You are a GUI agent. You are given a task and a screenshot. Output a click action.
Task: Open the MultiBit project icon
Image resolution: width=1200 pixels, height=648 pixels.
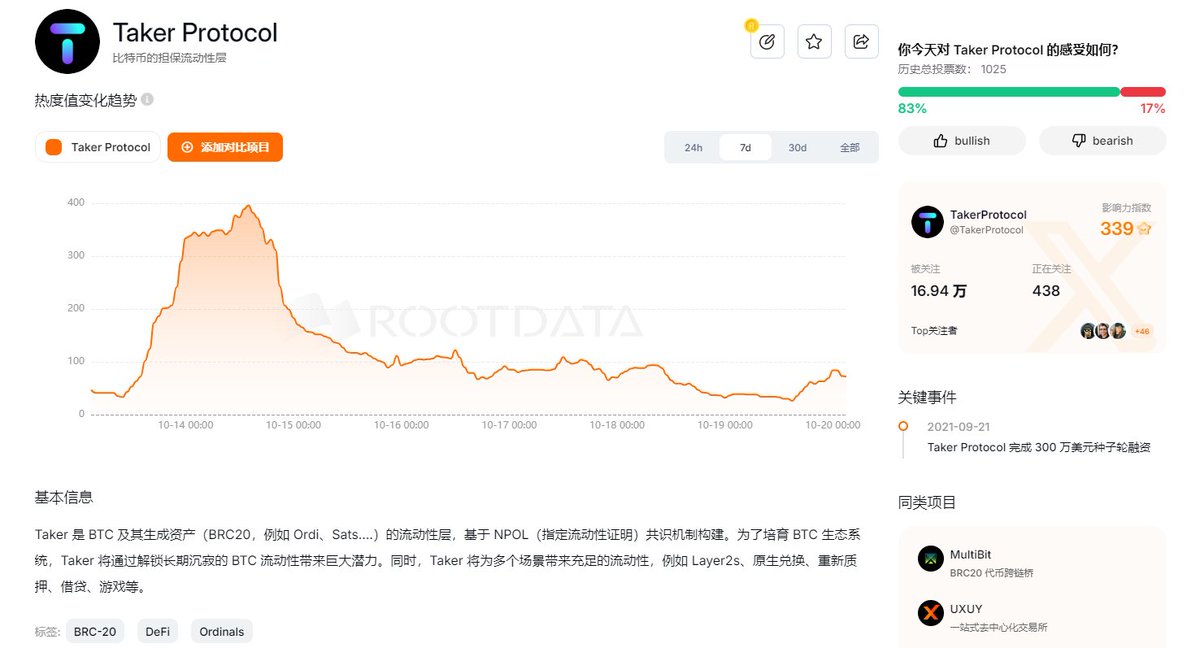click(x=931, y=559)
